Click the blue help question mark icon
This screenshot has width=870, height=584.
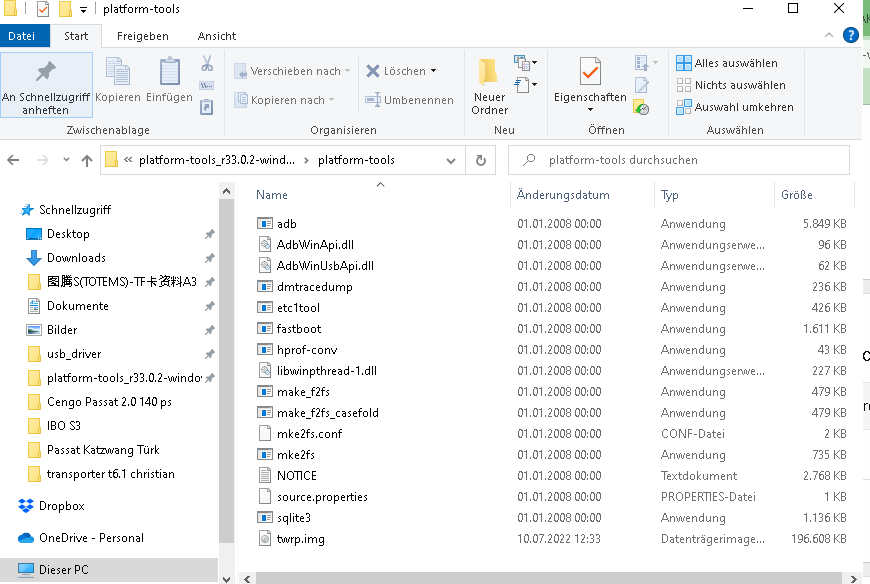[851, 35]
